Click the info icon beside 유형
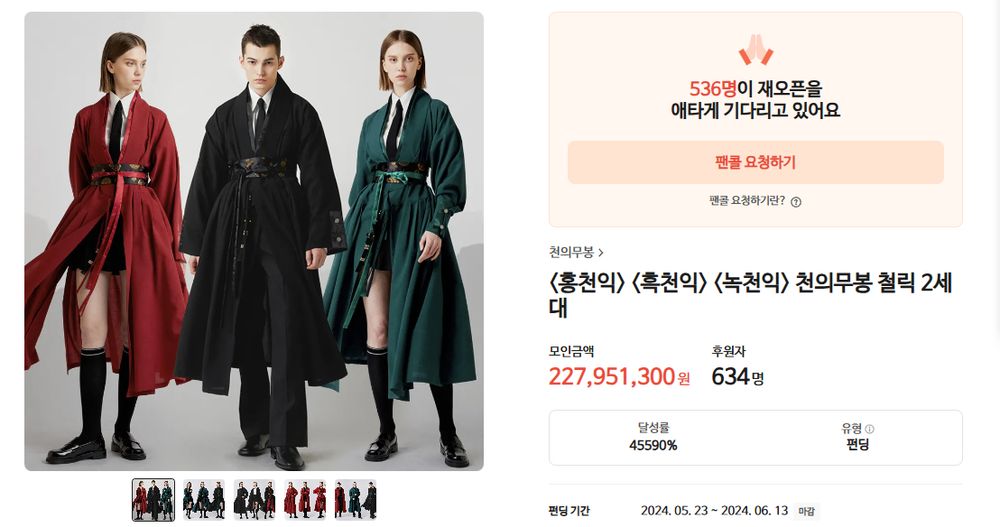The width and height of the screenshot is (1000, 527). pos(870,429)
